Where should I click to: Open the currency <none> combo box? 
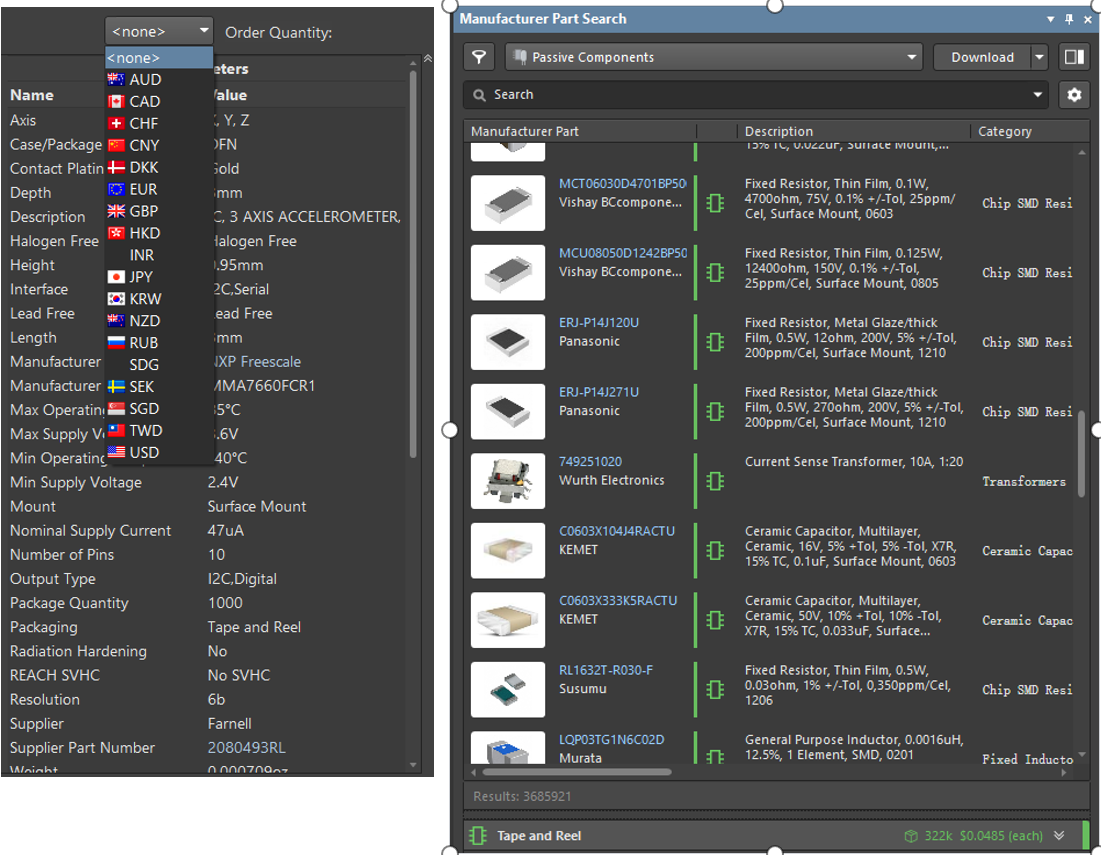click(x=159, y=32)
